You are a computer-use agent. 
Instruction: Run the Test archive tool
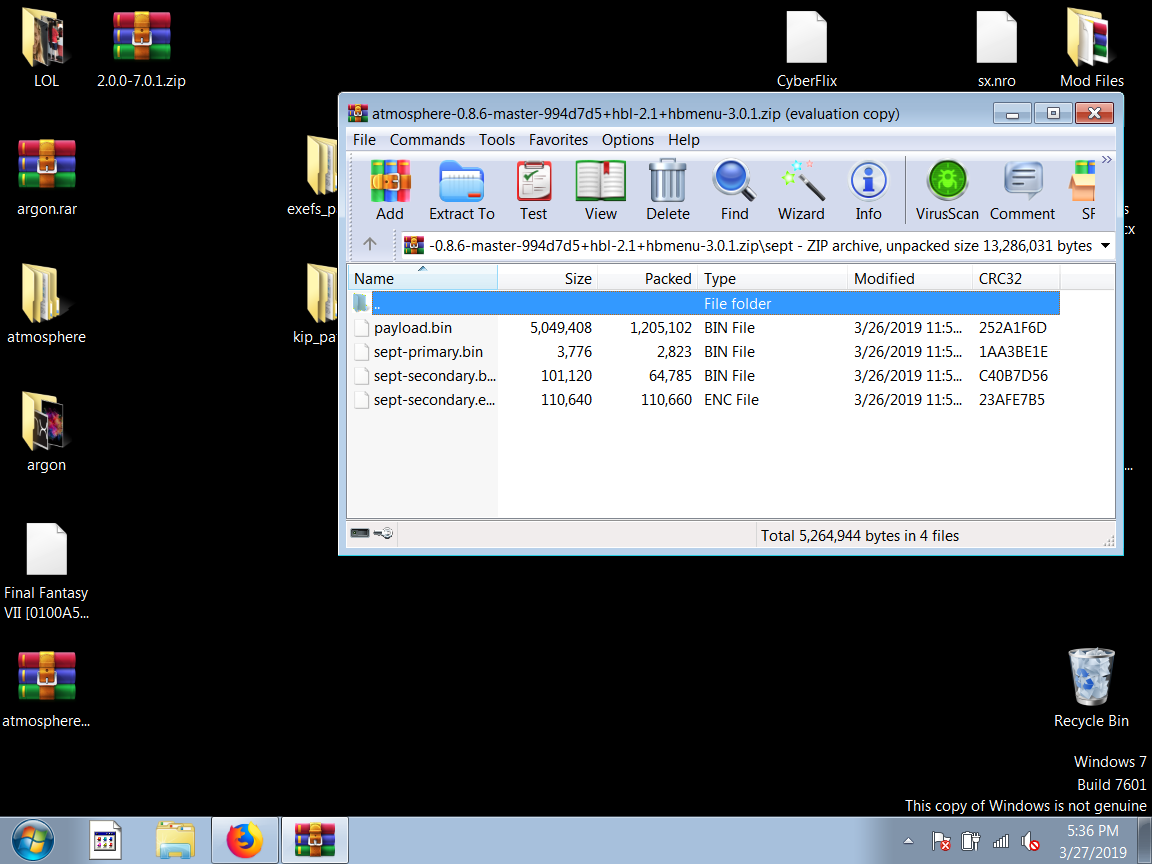533,190
